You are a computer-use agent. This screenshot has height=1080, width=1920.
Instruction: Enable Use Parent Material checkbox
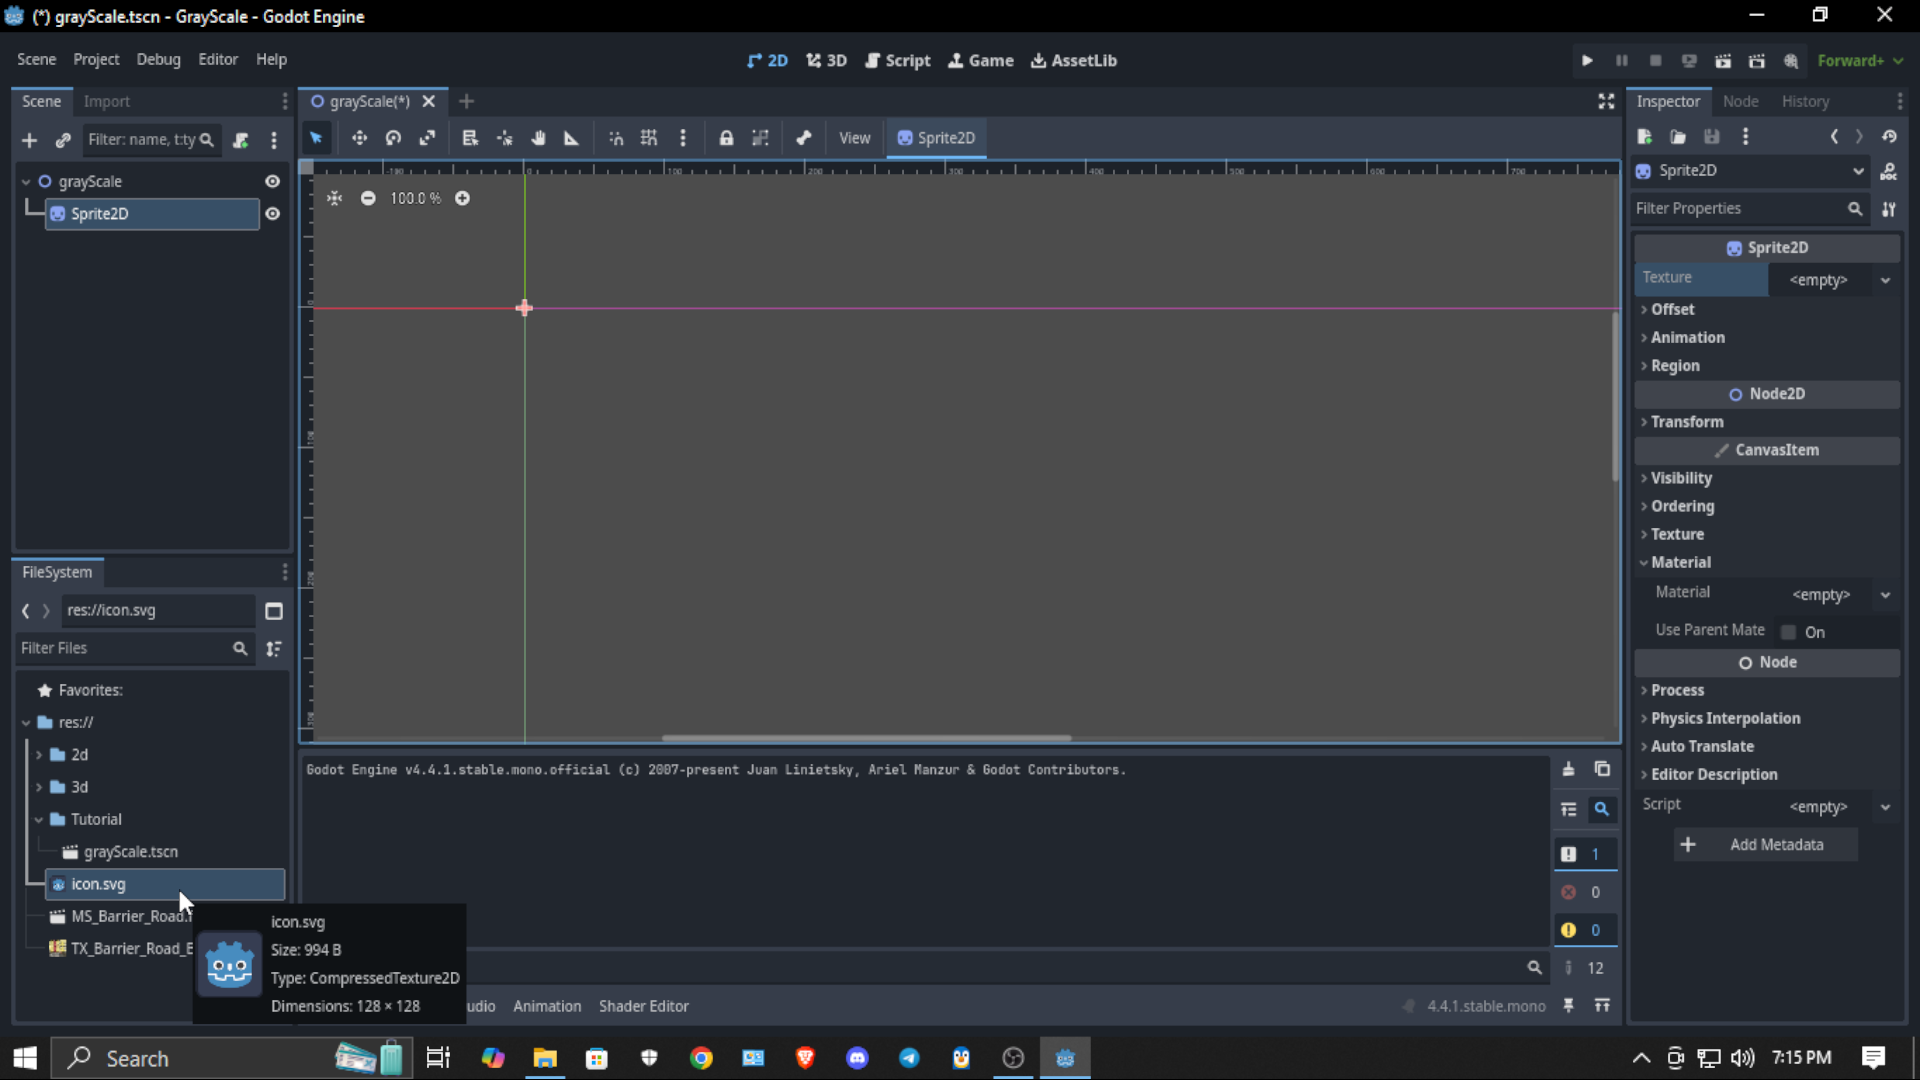click(x=1789, y=632)
